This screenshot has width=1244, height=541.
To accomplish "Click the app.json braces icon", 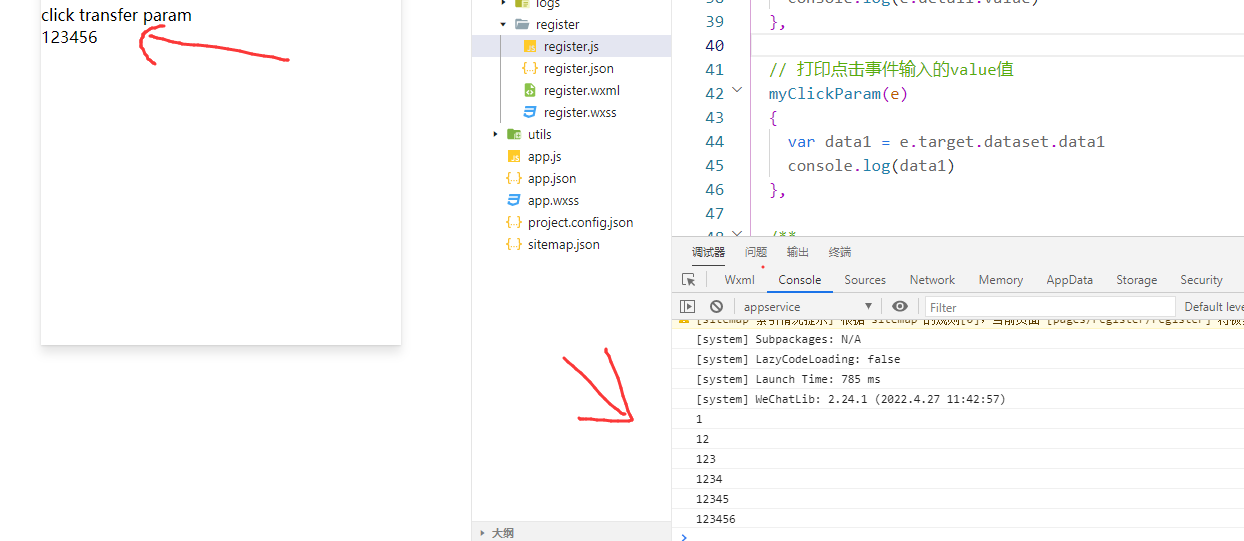I will (x=514, y=178).
